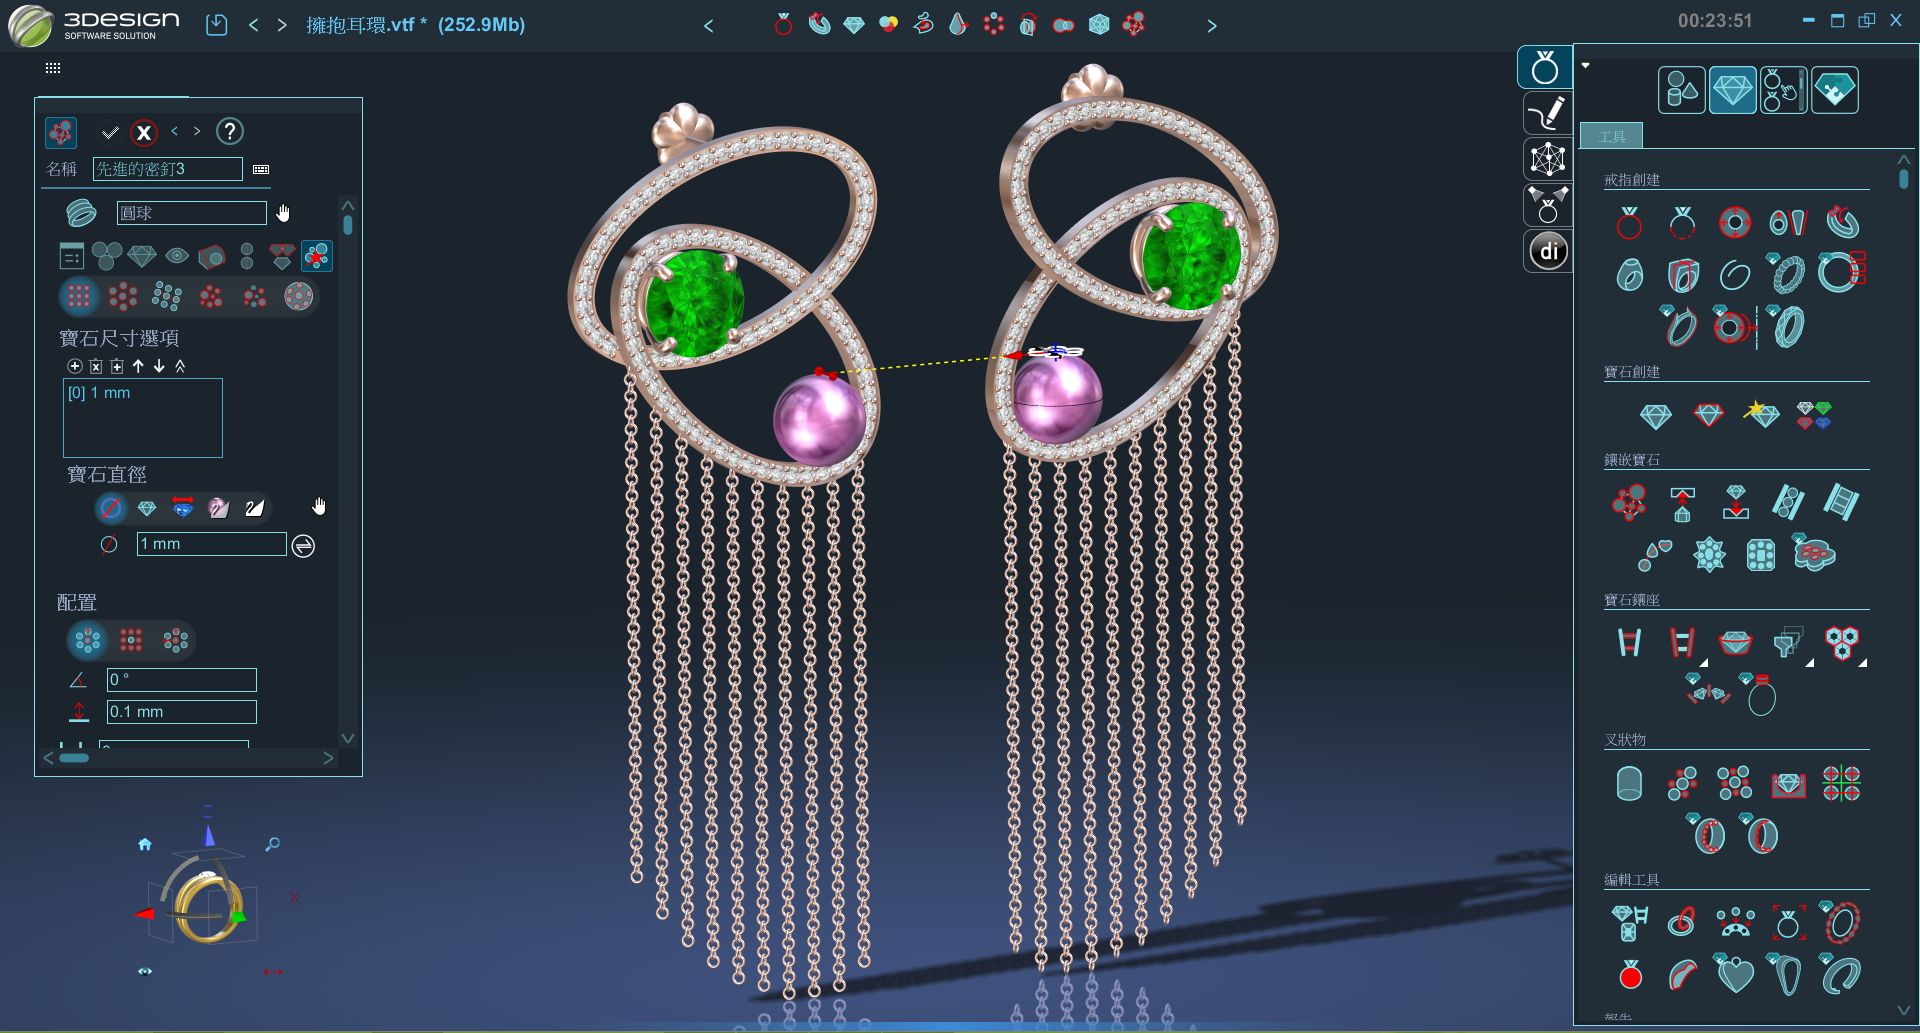Screen dimensions: 1920x1033
Task: Select the honeycomb setting tool
Action: [1841, 641]
